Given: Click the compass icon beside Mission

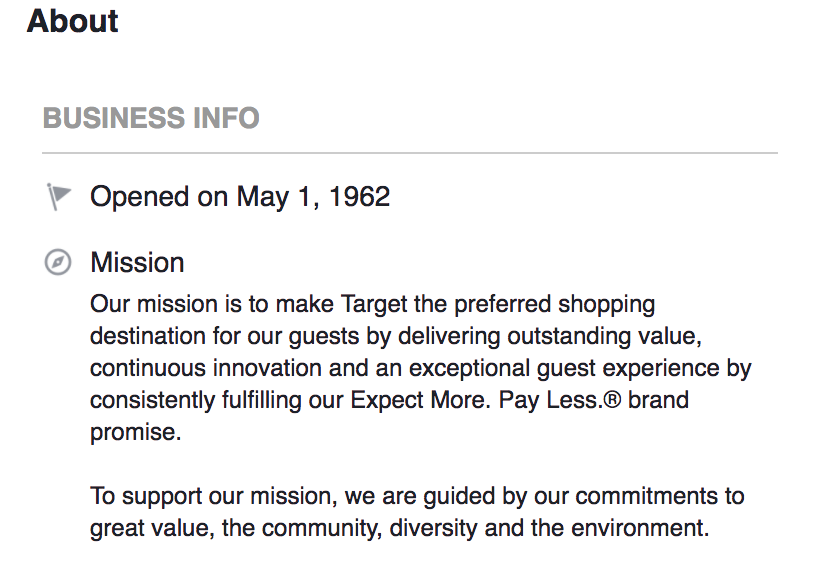Looking at the screenshot, I should click(58, 262).
